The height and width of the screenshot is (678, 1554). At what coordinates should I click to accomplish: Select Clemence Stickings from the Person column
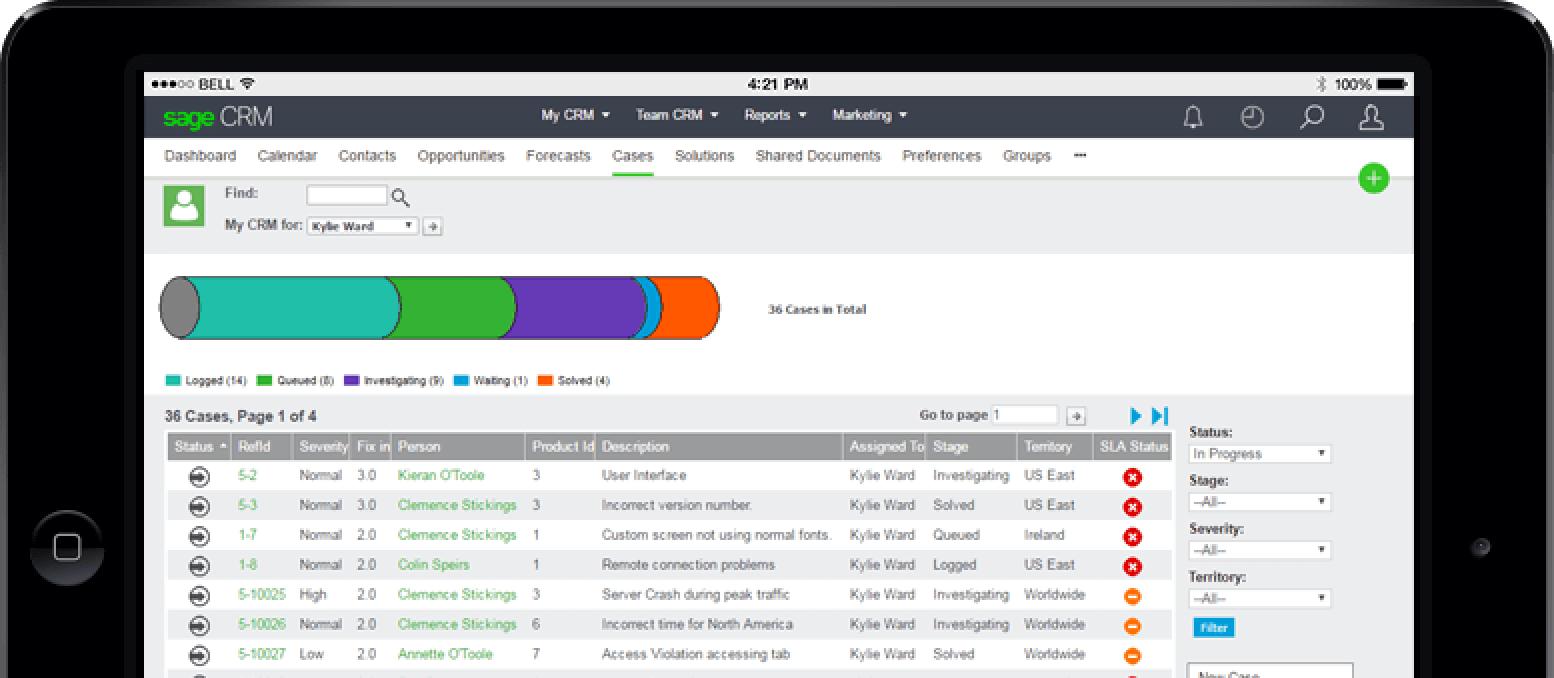pos(457,506)
